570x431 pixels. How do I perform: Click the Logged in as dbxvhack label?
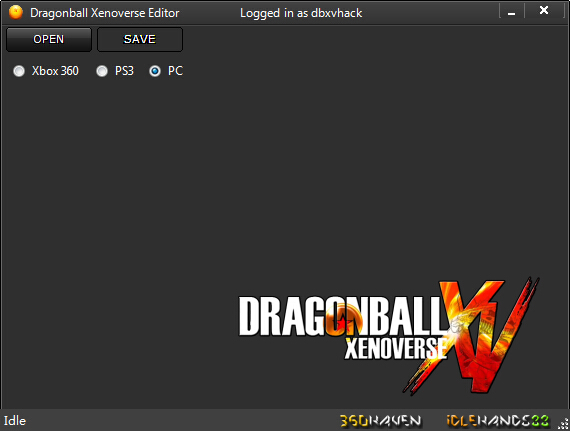point(301,13)
